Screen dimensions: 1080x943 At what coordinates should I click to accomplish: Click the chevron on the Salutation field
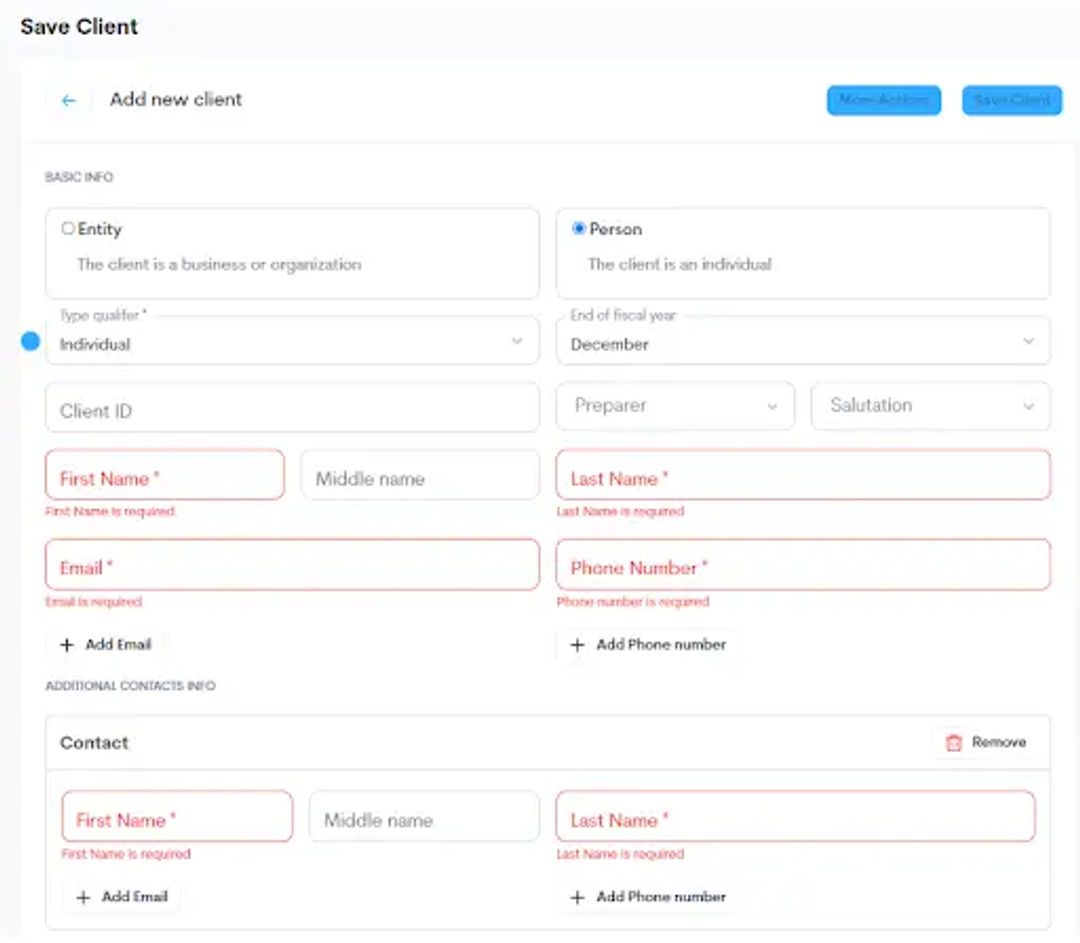(1029, 406)
